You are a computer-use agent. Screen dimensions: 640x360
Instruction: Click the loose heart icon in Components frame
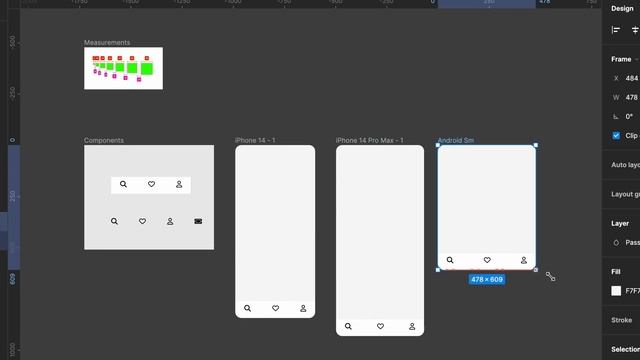coord(142,221)
